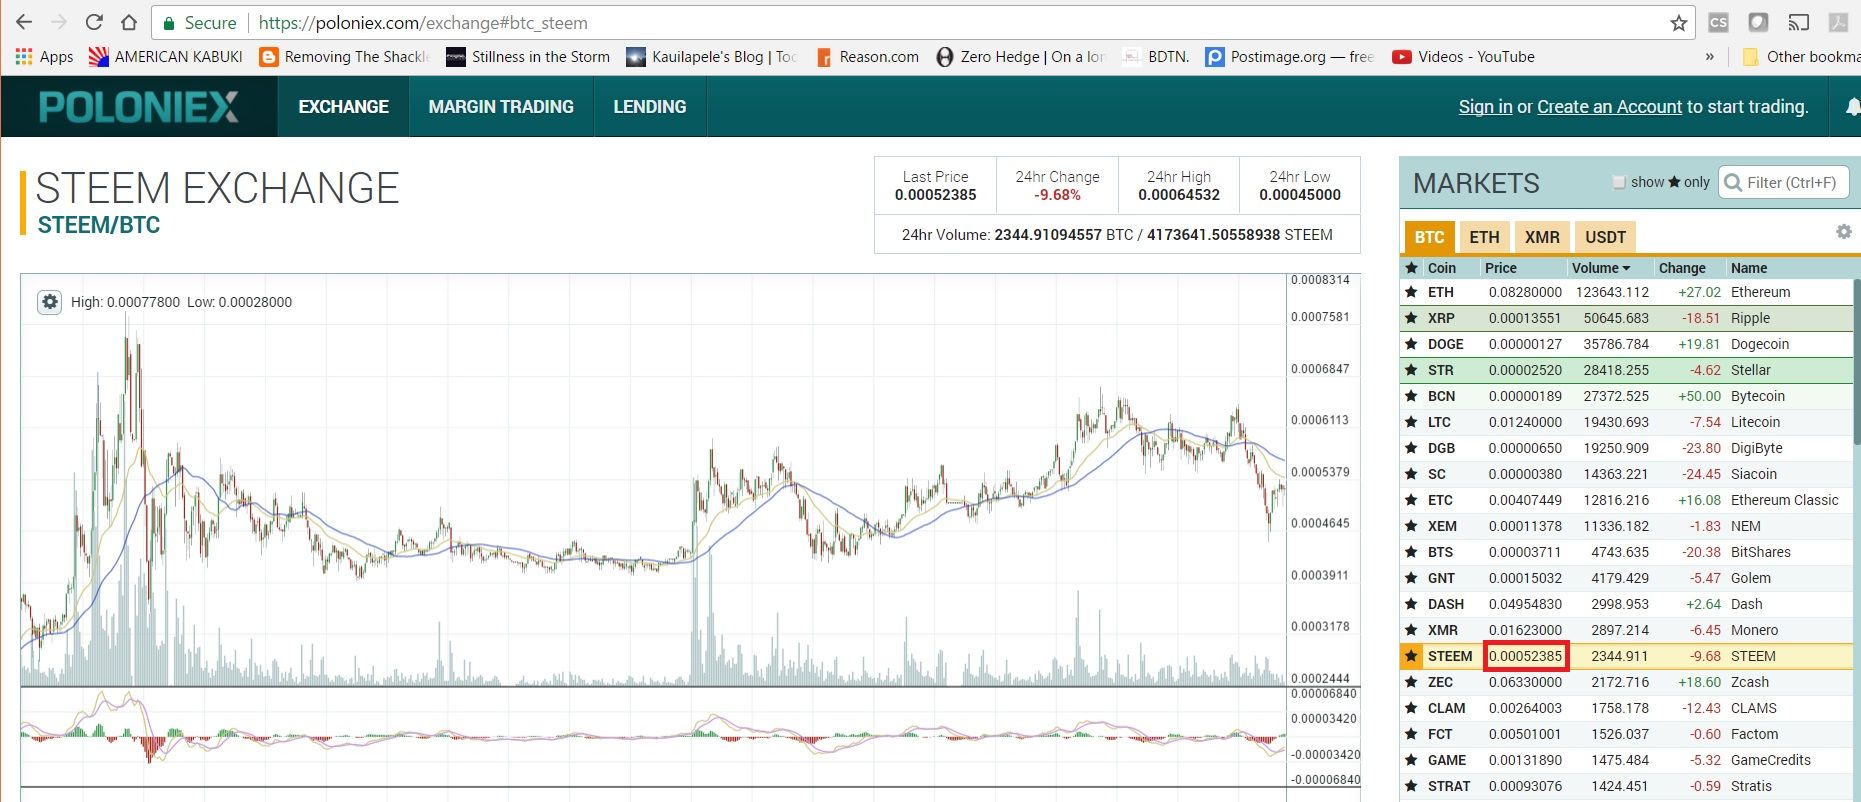Sort markets by Volume column
The image size is (1861, 802).
(x=1600, y=268)
